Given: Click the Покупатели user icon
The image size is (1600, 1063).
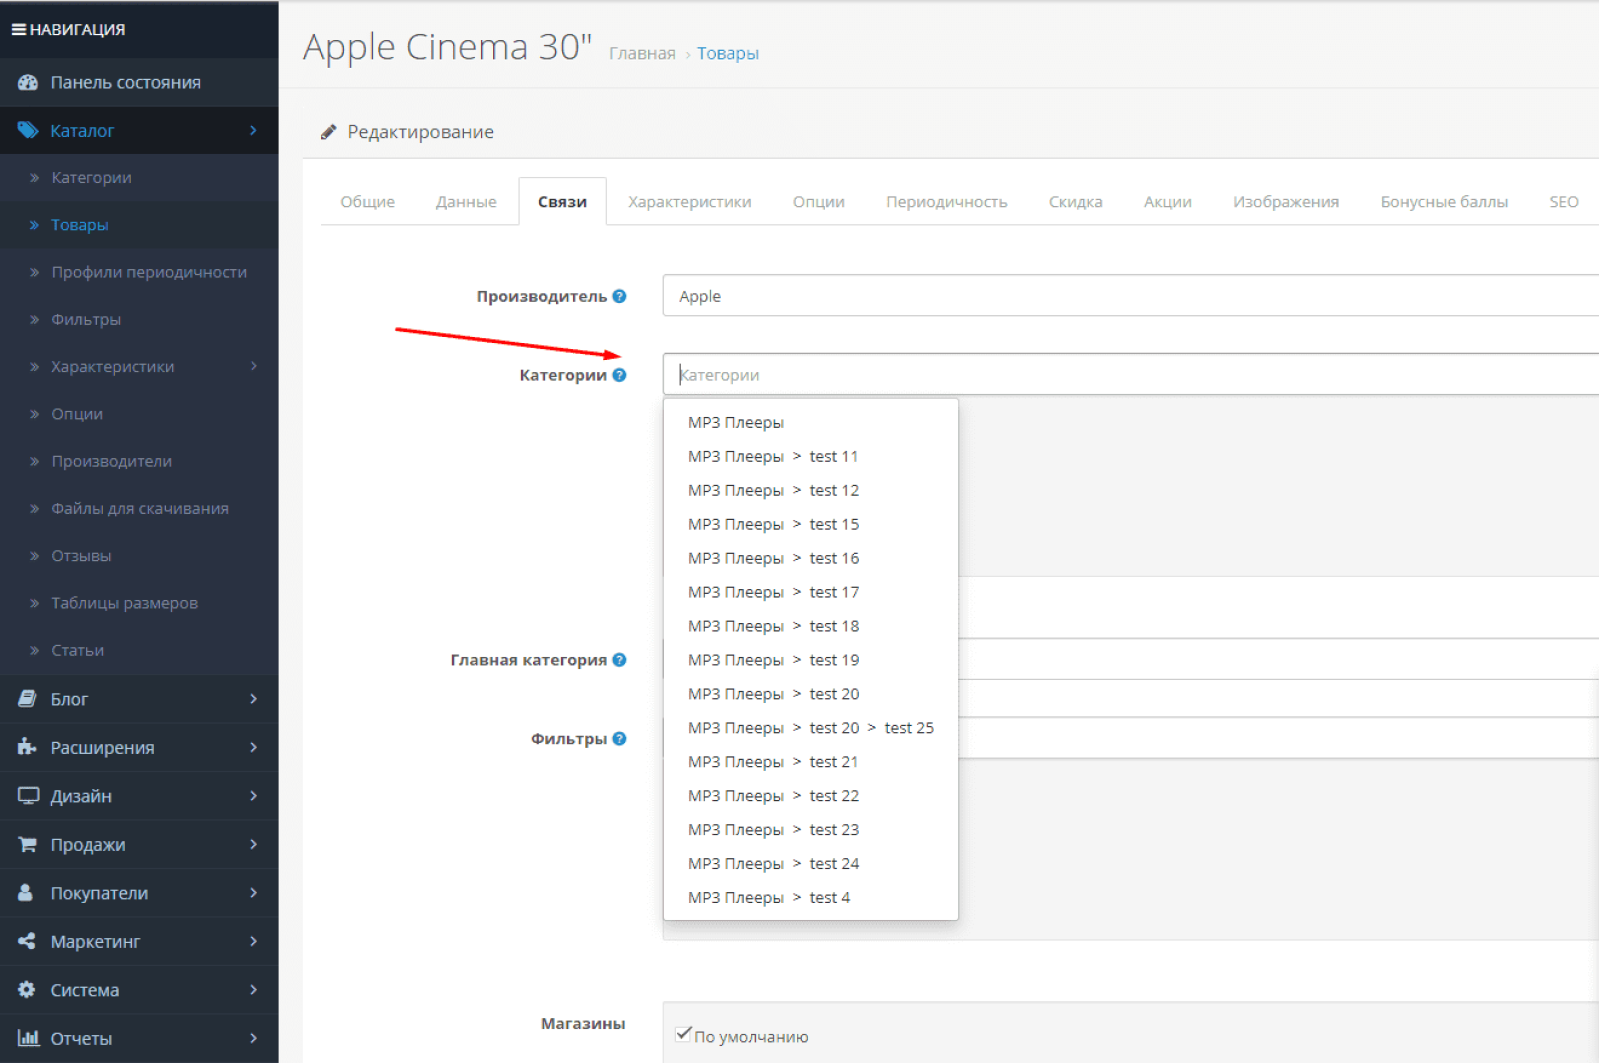Looking at the screenshot, I should tap(26, 893).
